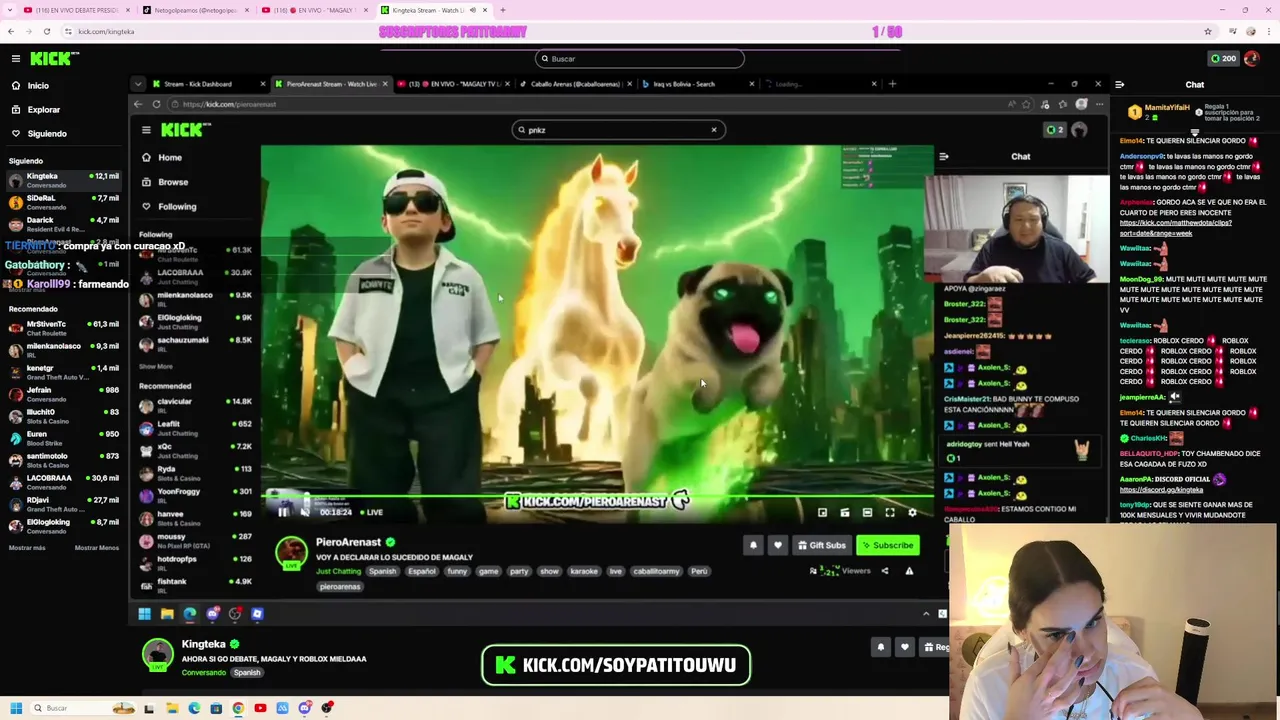Screen dimensions: 1280x720
Task: Open Windows Start menu on taskbar
Action: tap(15, 708)
